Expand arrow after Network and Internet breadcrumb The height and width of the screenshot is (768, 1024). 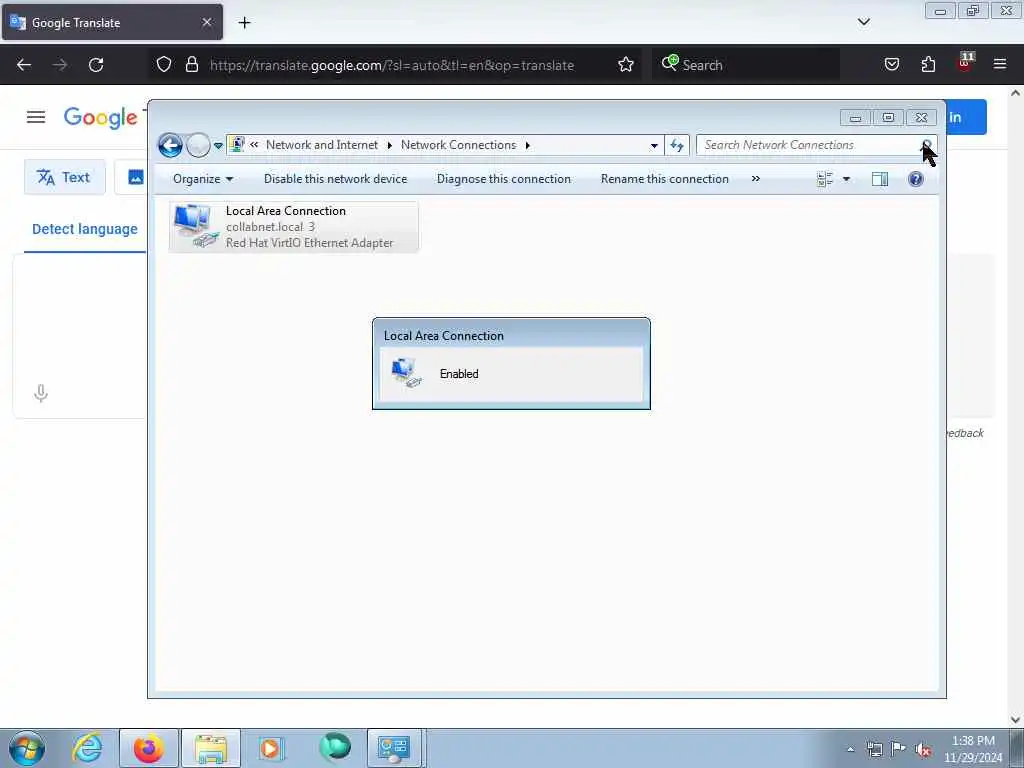coord(390,145)
